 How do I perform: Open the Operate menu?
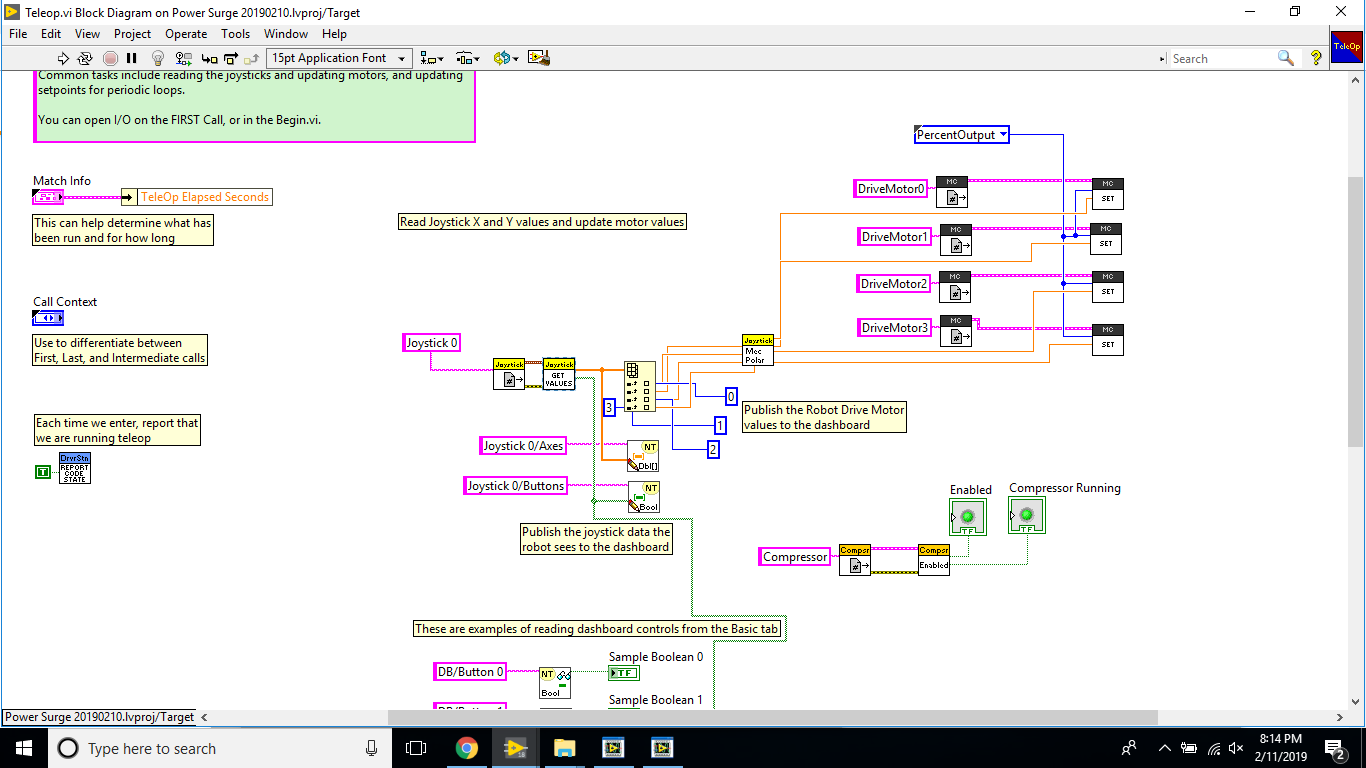point(186,33)
